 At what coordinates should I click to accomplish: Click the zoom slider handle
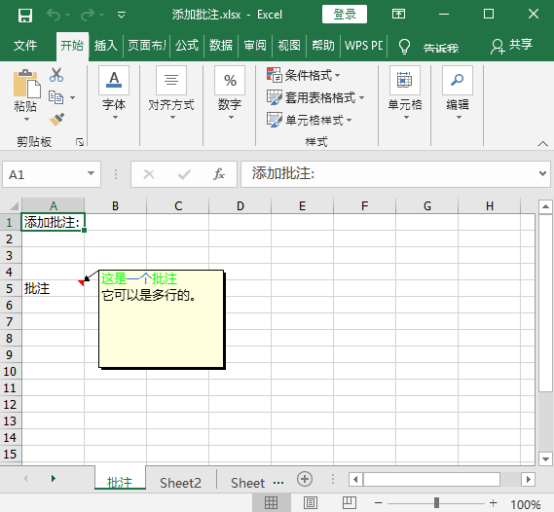[437, 502]
